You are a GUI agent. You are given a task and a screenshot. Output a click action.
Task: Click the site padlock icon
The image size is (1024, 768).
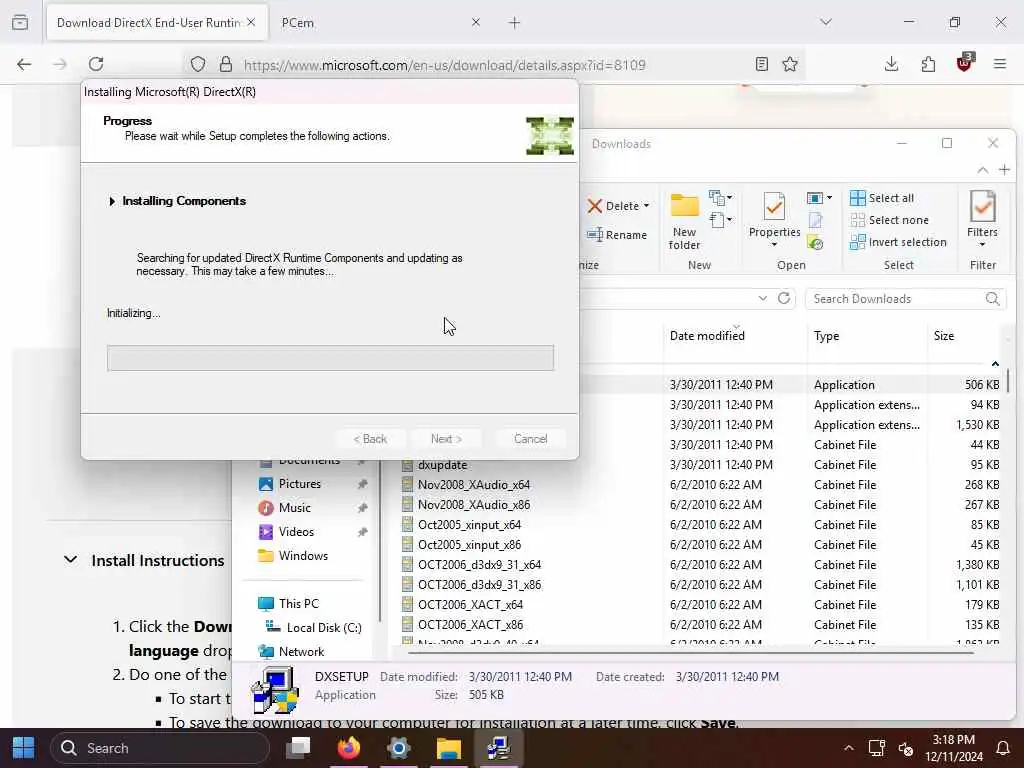(x=226, y=64)
